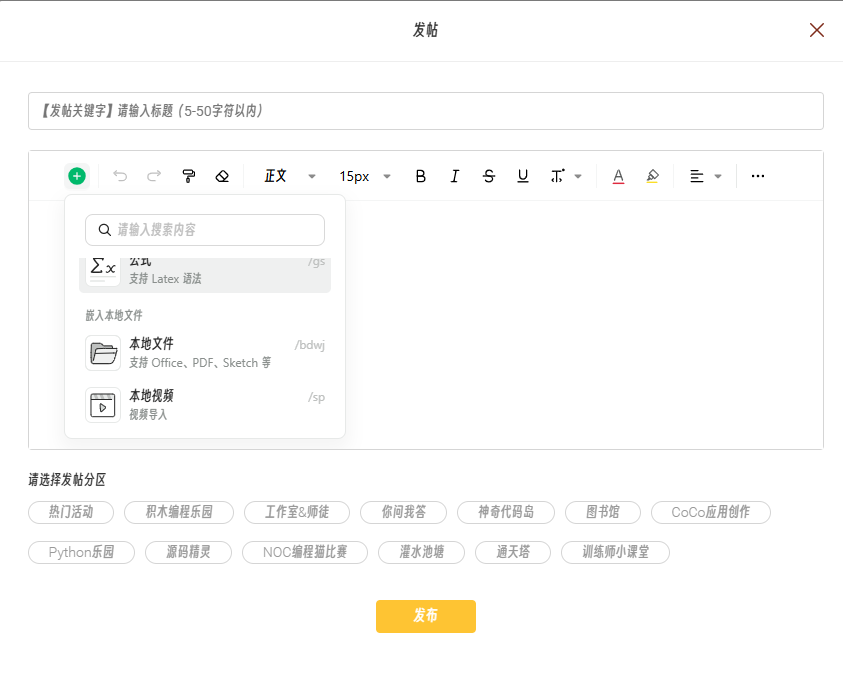Viewport: 843px width, 673px height.
Task: Click the local file folder icon
Action: pyautogui.click(x=103, y=353)
